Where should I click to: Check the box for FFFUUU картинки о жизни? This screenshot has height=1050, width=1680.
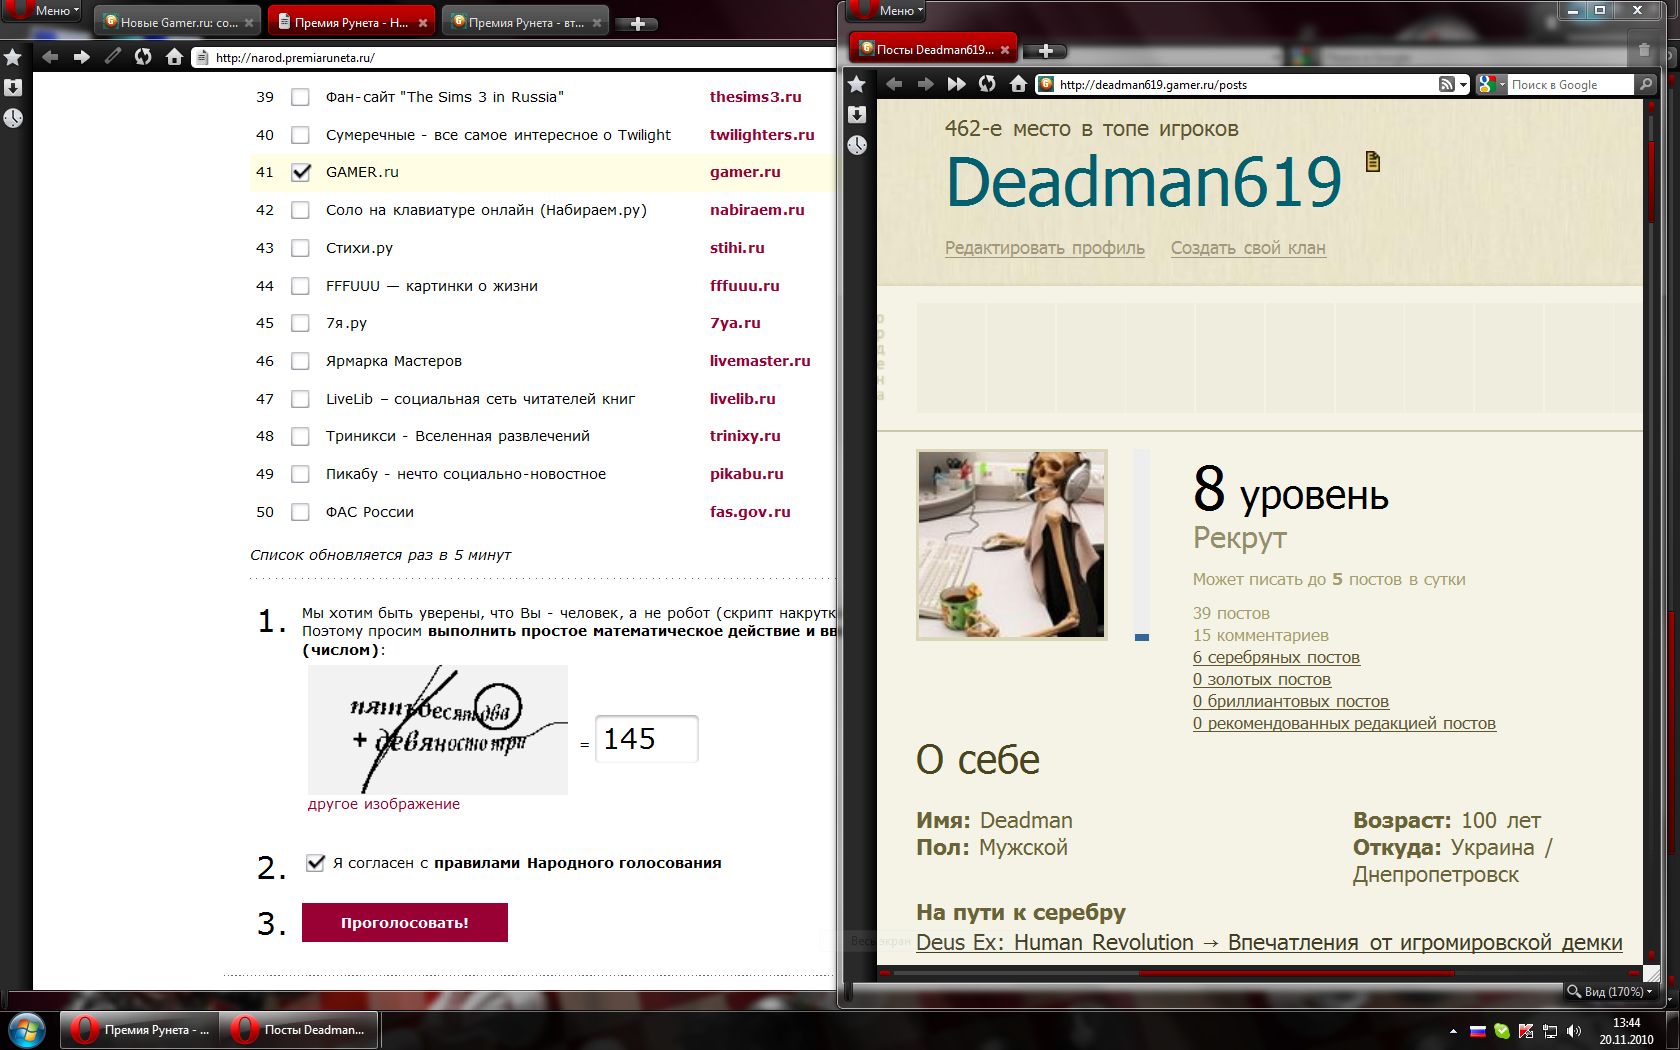[300, 286]
